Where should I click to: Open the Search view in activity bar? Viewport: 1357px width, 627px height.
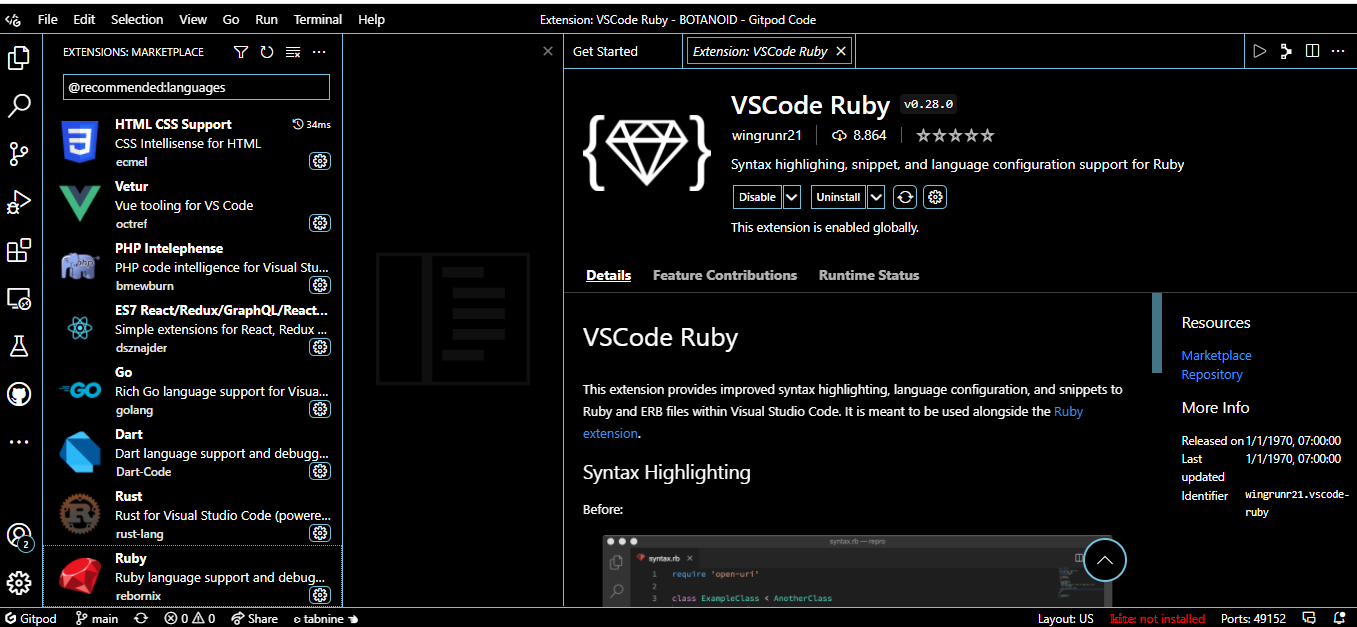(19, 106)
